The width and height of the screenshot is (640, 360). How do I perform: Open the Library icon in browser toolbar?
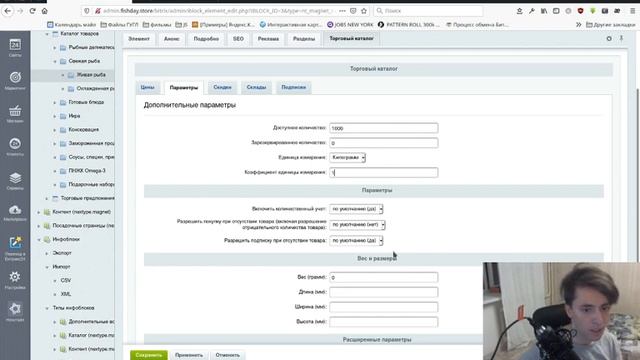point(544,11)
